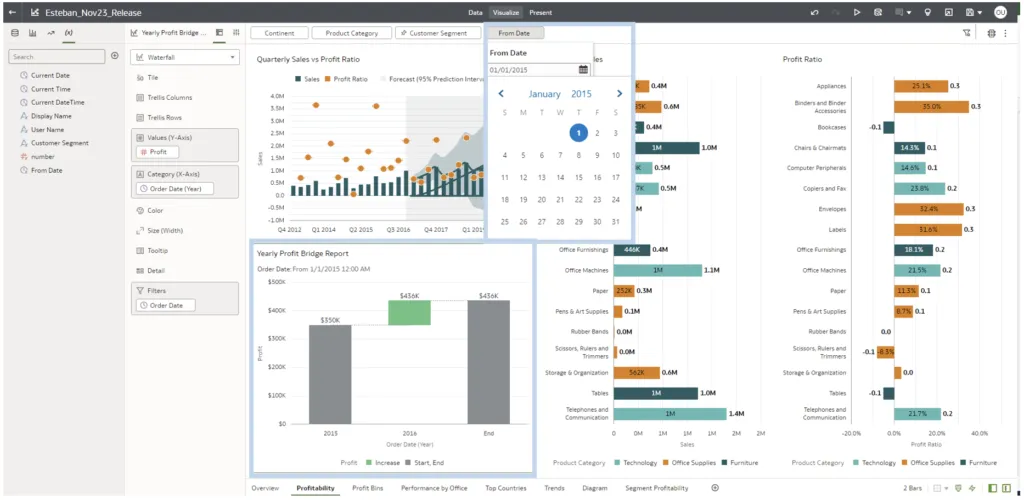This screenshot has height=500, width=1024.
Task: Open the Data panel icon in left pane
Action: pos(14,33)
